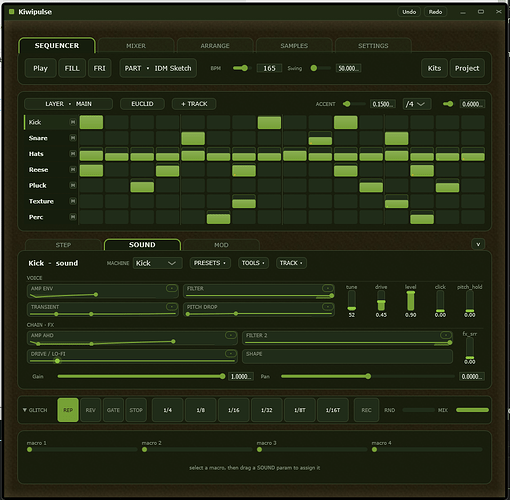This screenshot has width=510, height=500.
Task: Add a new track with + TRACK
Action: click(x=194, y=104)
